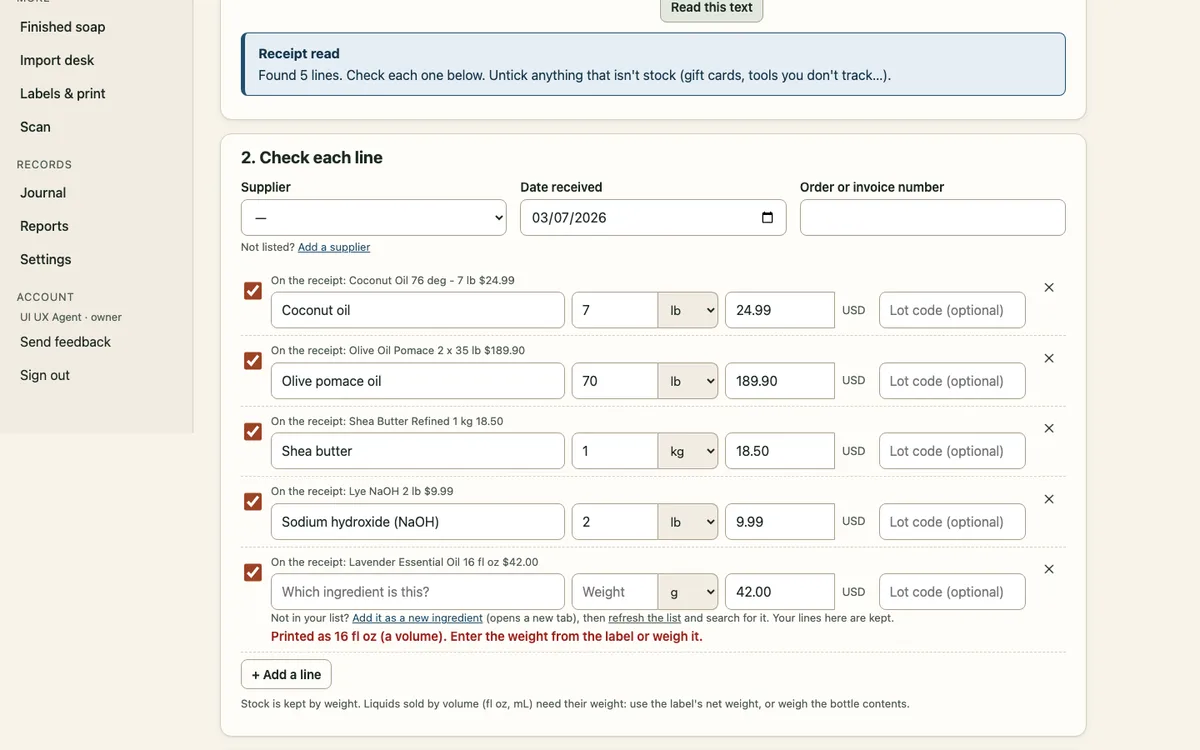This screenshot has height=750, width=1200.
Task: Open unit dropdown for Sodium hydroxide
Action: [x=688, y=522]
